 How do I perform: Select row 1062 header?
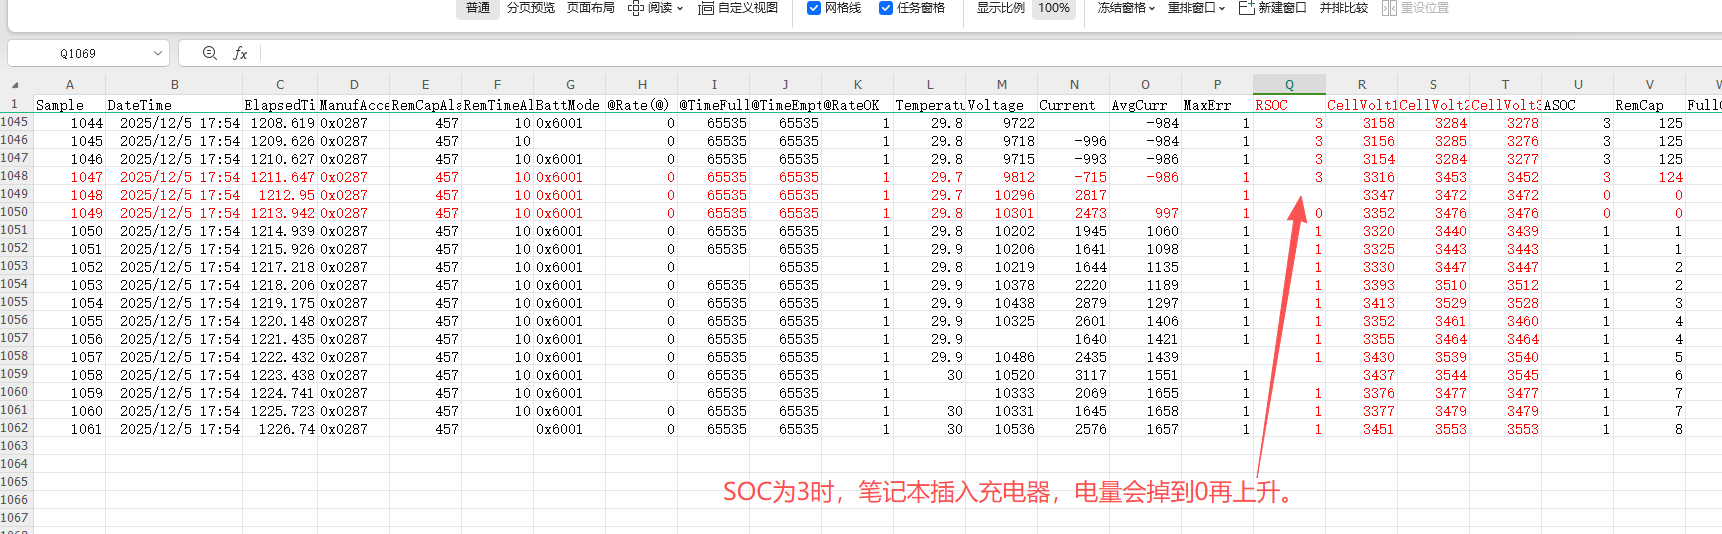tap(15, 428)
